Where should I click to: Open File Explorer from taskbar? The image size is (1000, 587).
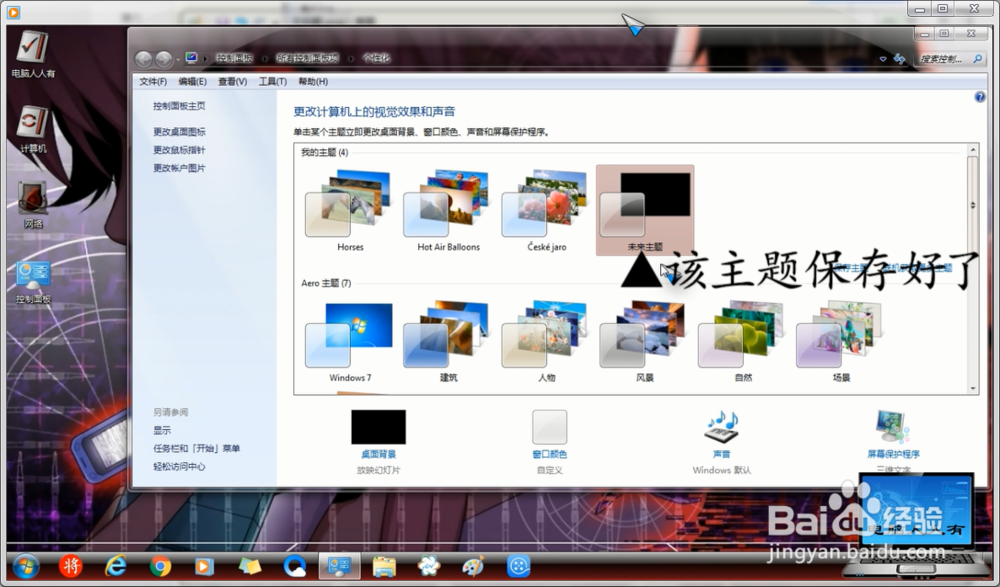point(384,566)
